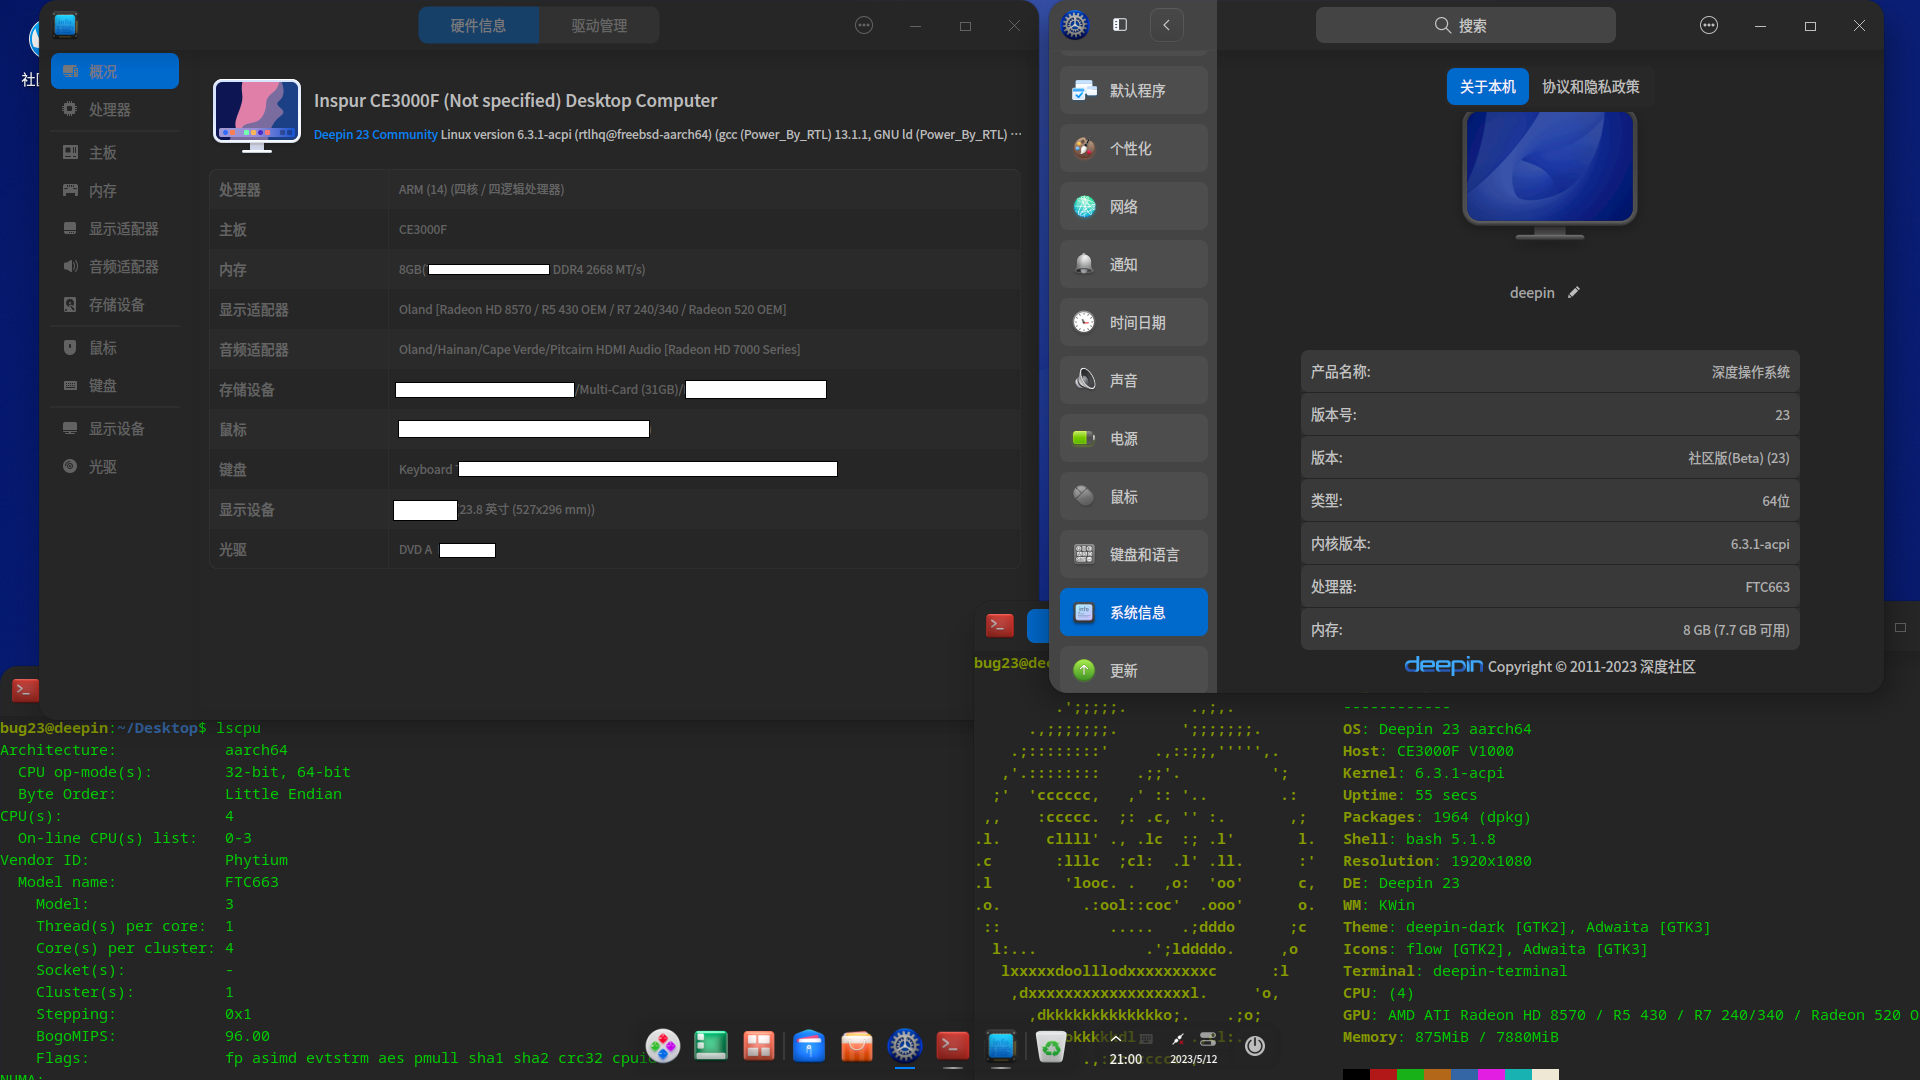Select 显示适配器 in hardware sidebar
Screen dimensions: 1920x1080
[x=123, y=229]
